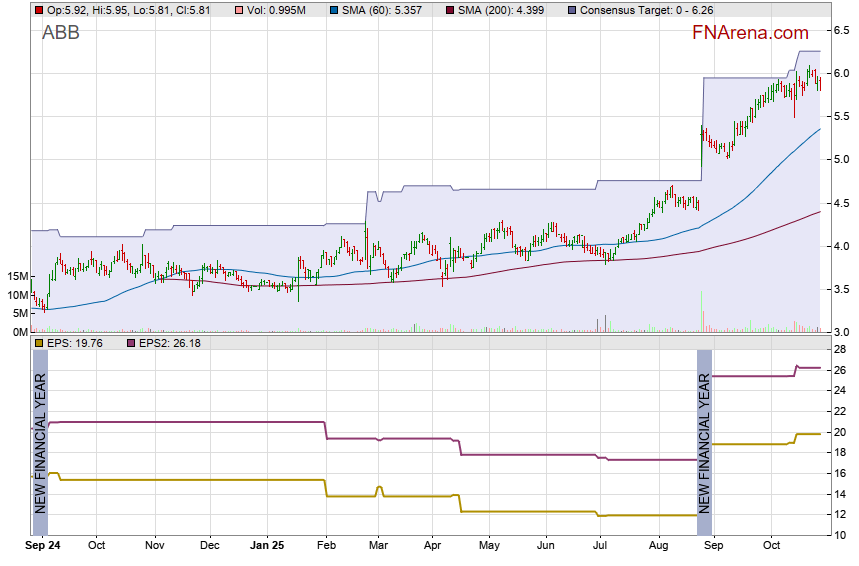Click the 'Sep 24' date axis label
The image size is (859, 566).
coord(43,546)
